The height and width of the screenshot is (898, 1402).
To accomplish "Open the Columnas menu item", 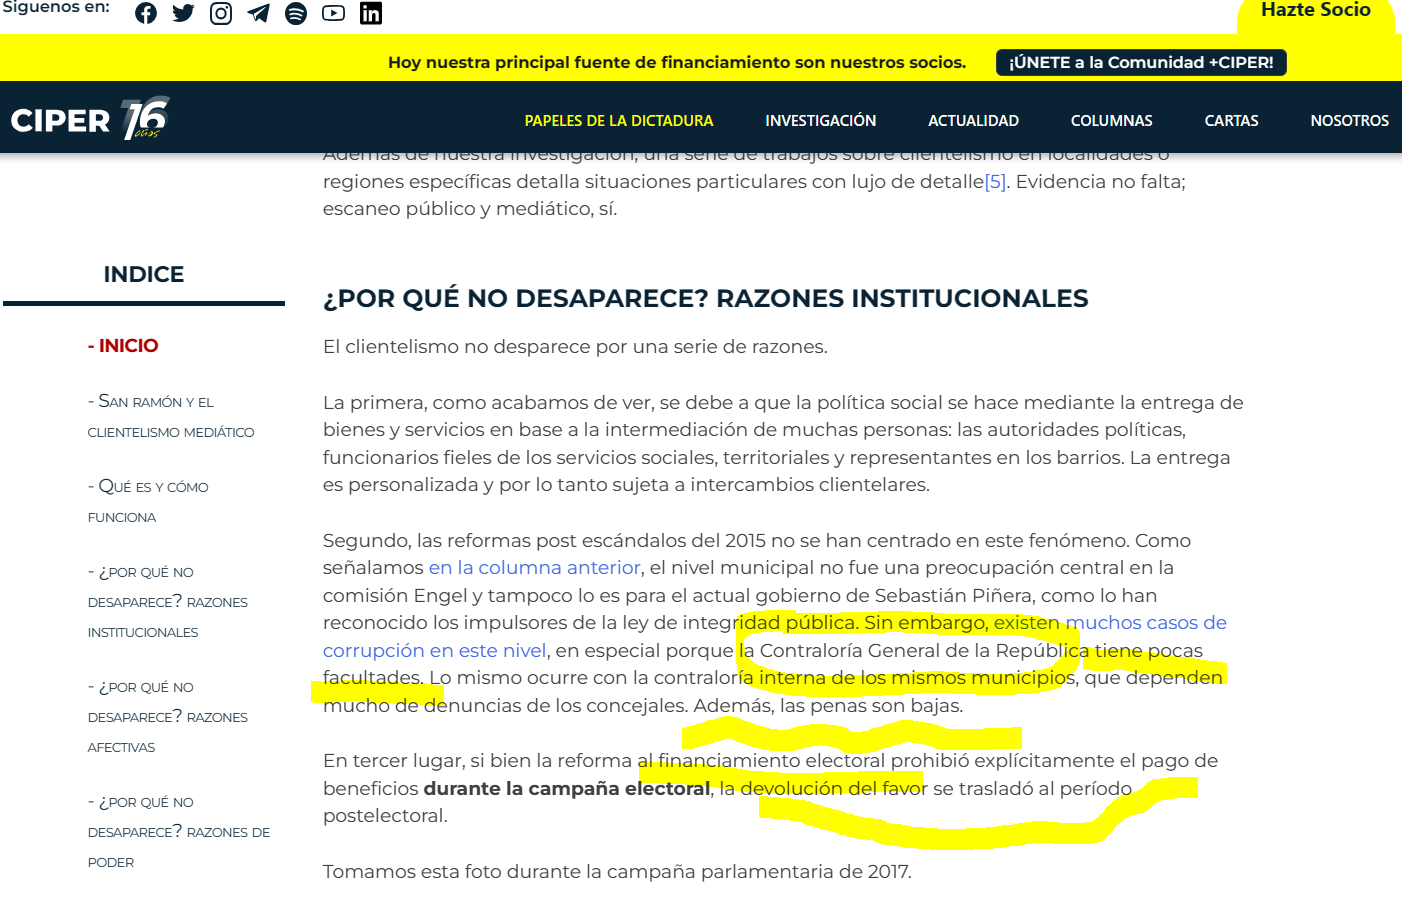I will click(1111, 120).
